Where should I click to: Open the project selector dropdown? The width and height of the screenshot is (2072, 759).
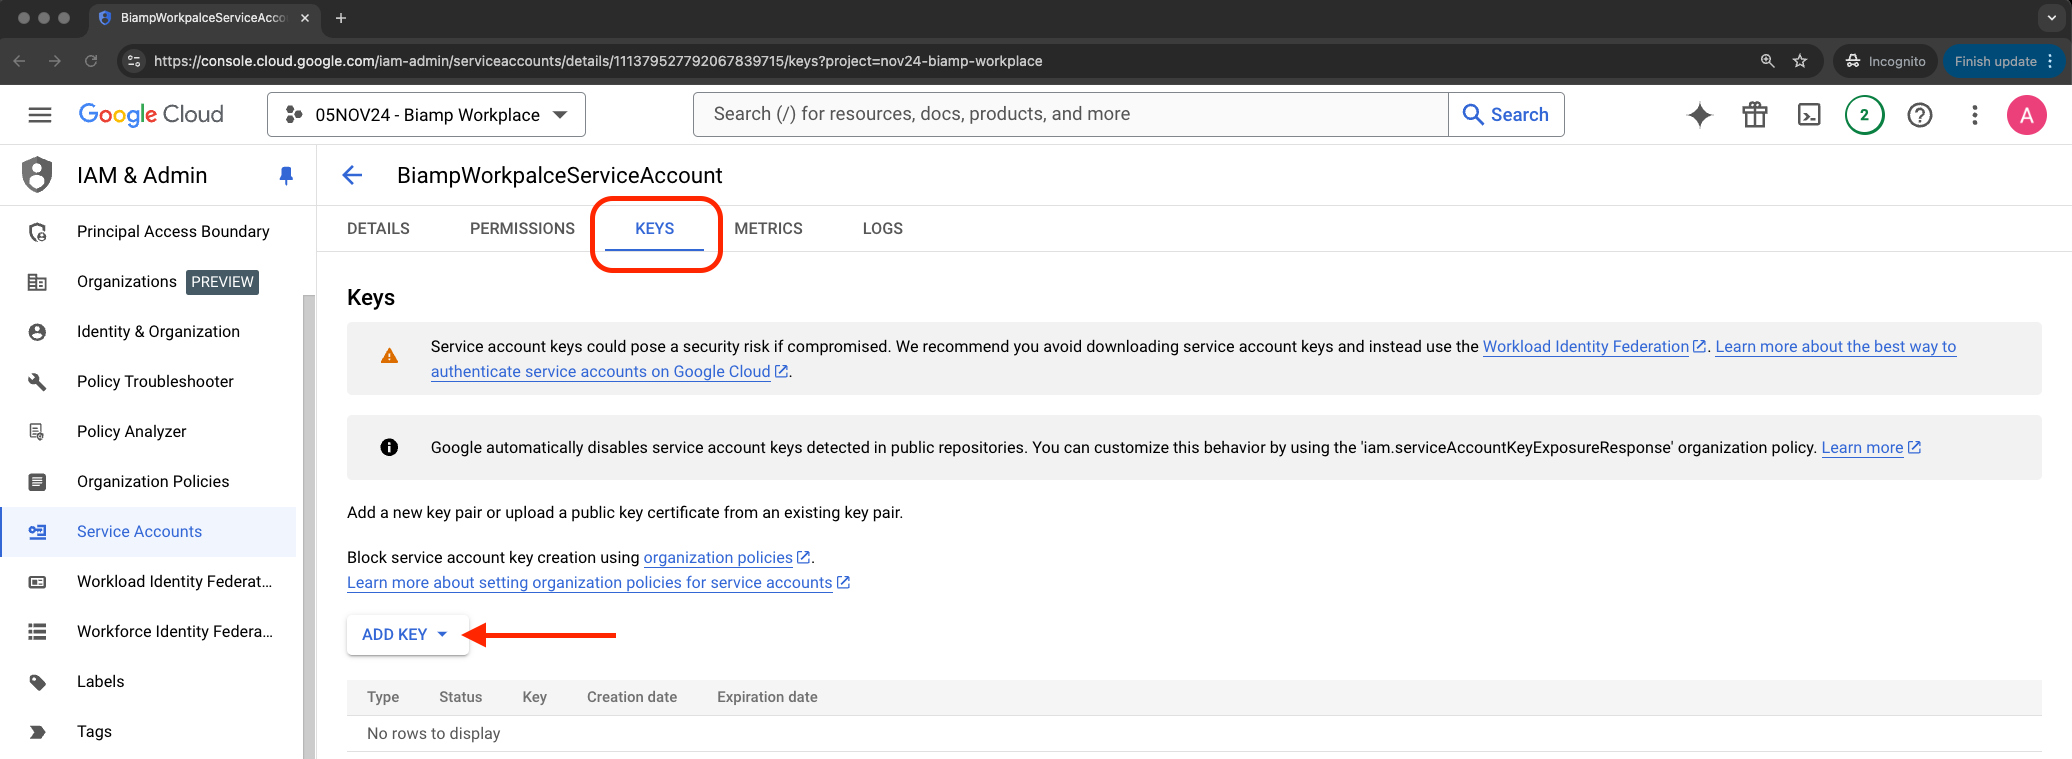(x=426, y=115)
